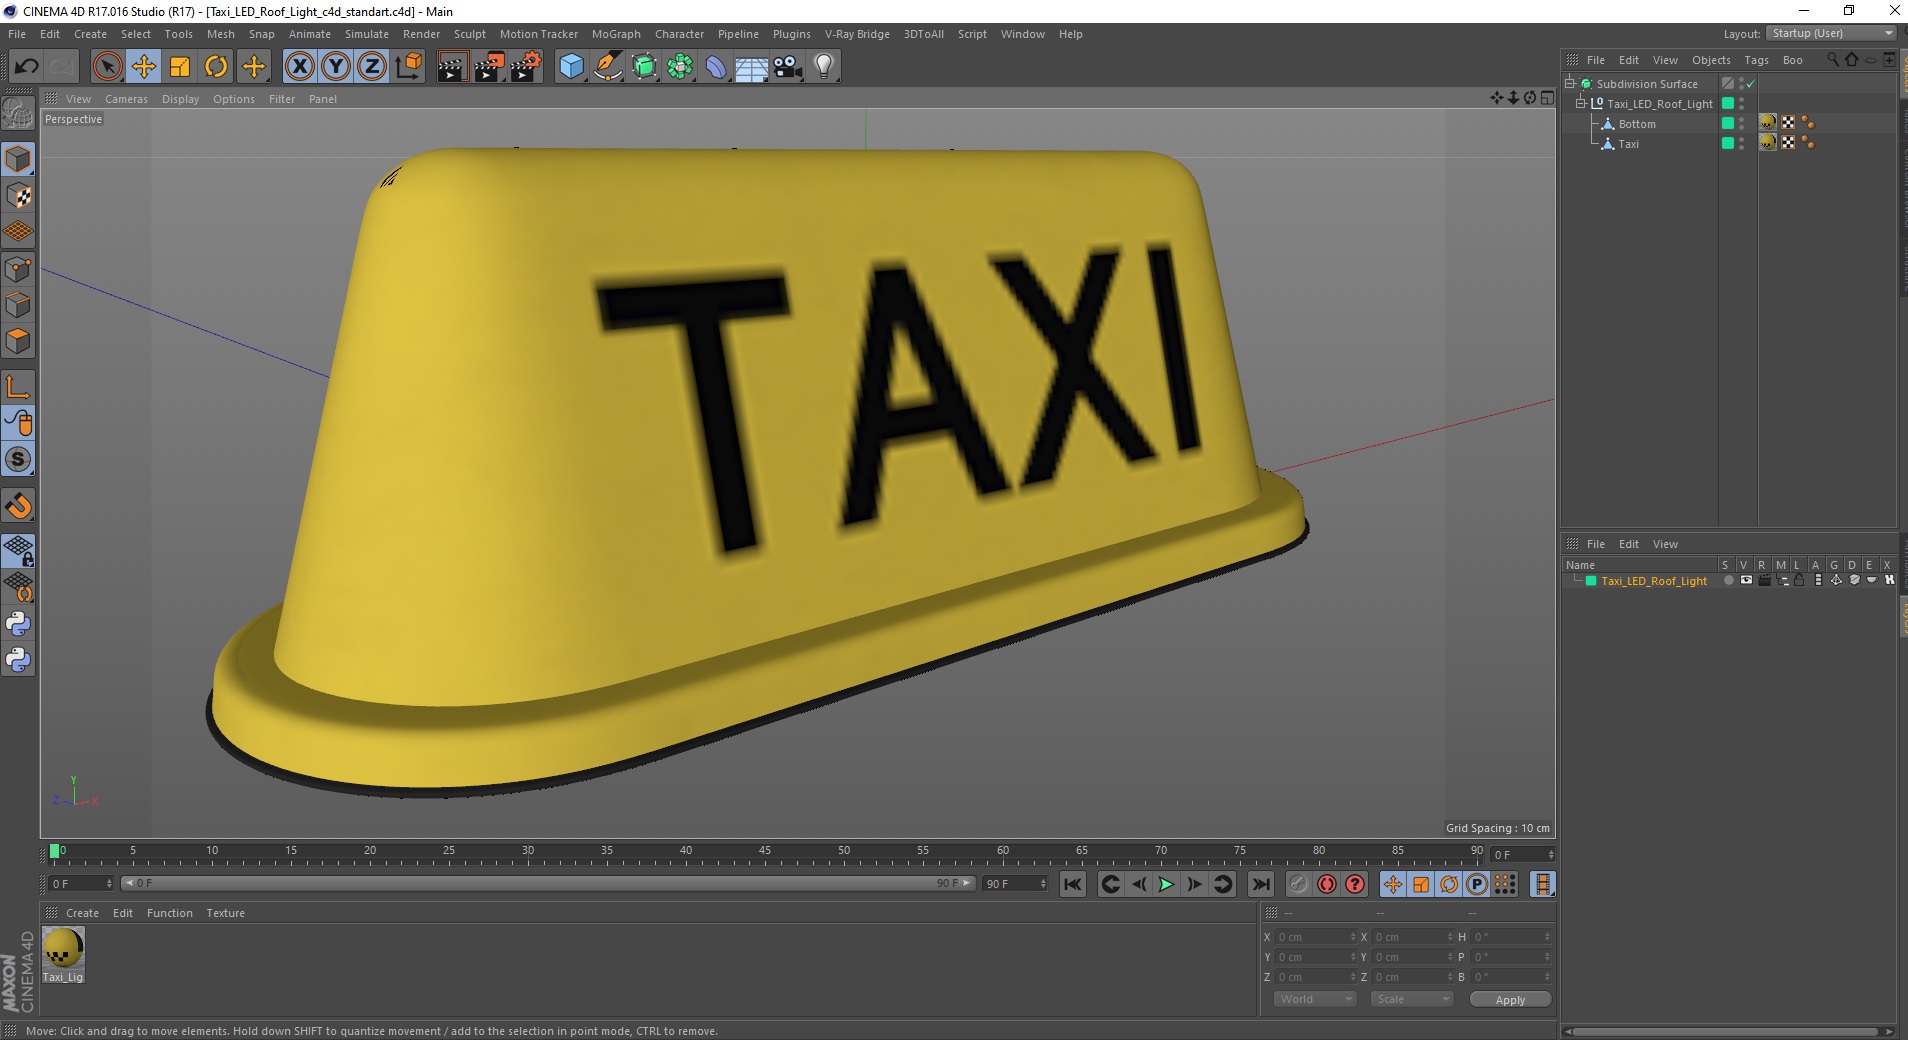The image size is (1908, 1040).
Task: Toggle Subdivision Surface enabled checkmark
Action: [1751, 84]
